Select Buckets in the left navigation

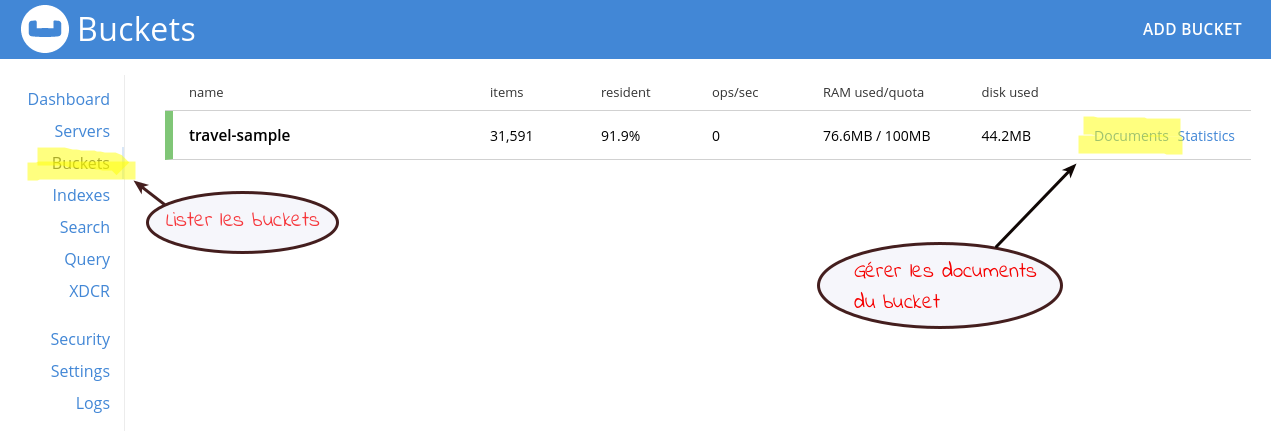80,163
